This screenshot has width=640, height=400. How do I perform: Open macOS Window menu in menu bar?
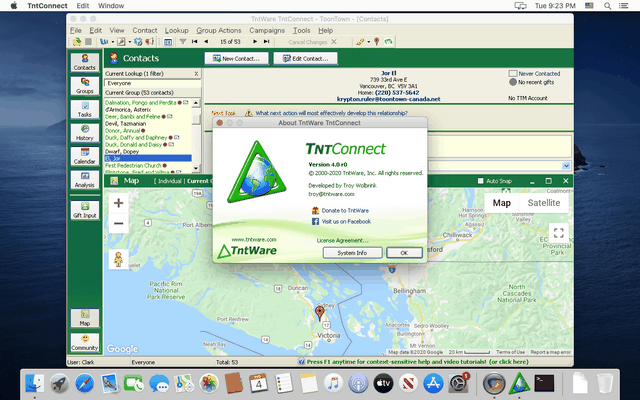tap(111, 6)
